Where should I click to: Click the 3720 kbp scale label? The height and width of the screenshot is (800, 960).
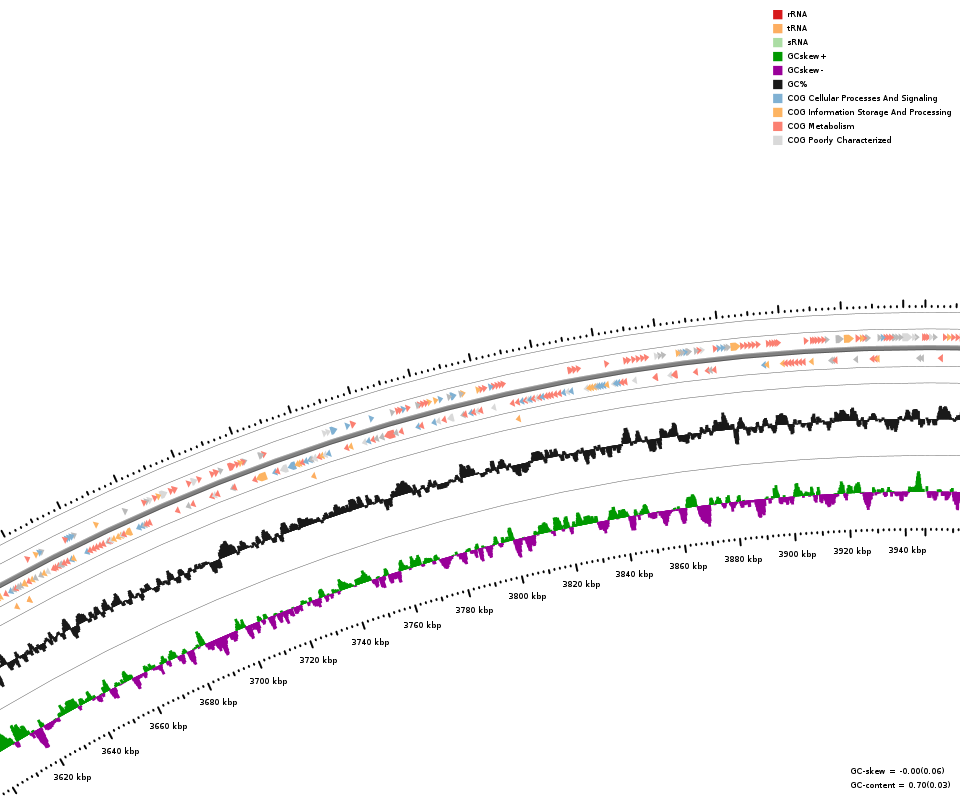[318, 660]
